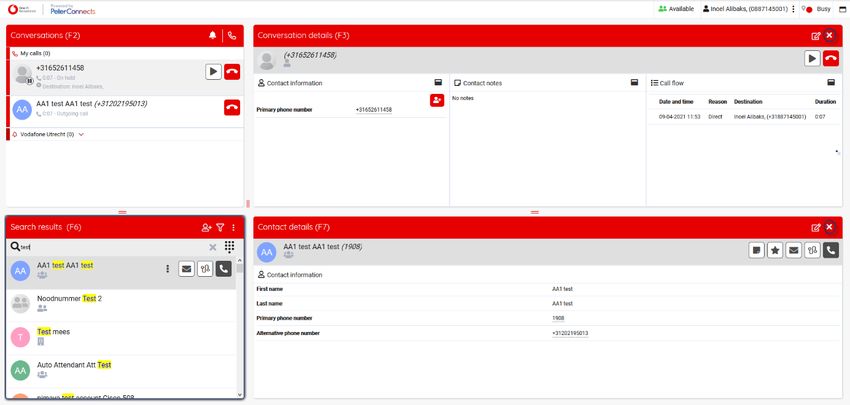Click the Destination column header
This screenshot has height=405, width=850.
tap(748, 102)
